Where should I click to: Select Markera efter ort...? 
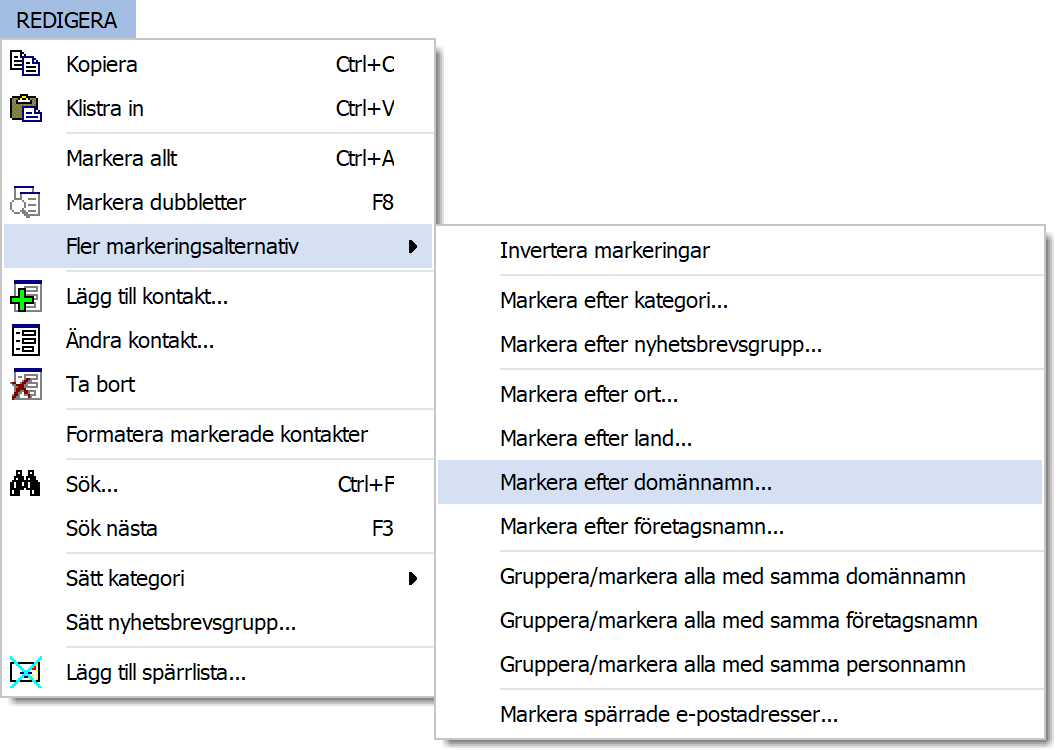coord(739,394)
